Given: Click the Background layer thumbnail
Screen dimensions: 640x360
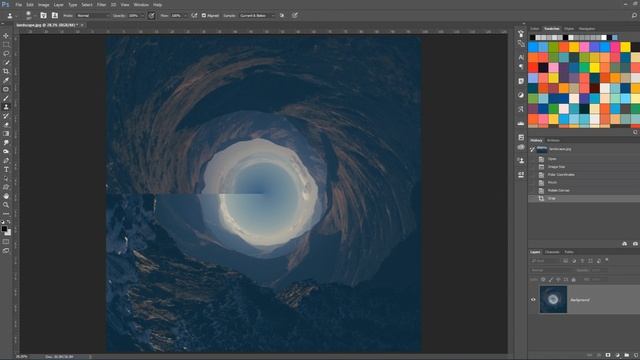Looking at the screenshot, I should 553,299.
